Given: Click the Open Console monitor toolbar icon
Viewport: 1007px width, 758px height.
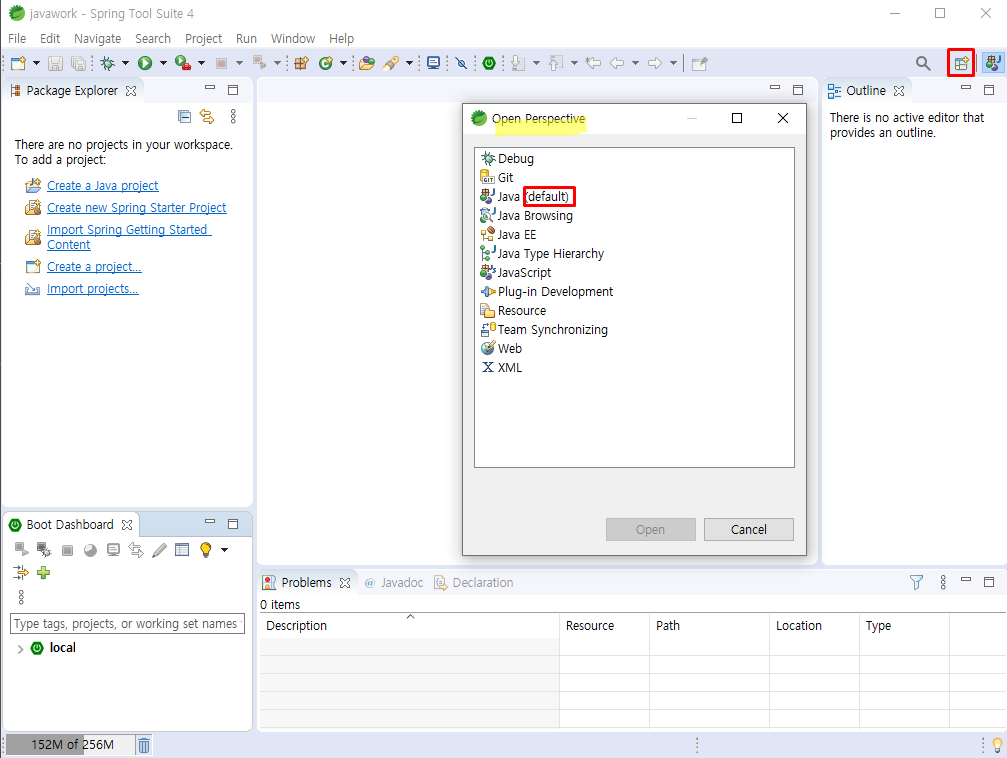Looking at the screenshot, I should tap(433, 63).
